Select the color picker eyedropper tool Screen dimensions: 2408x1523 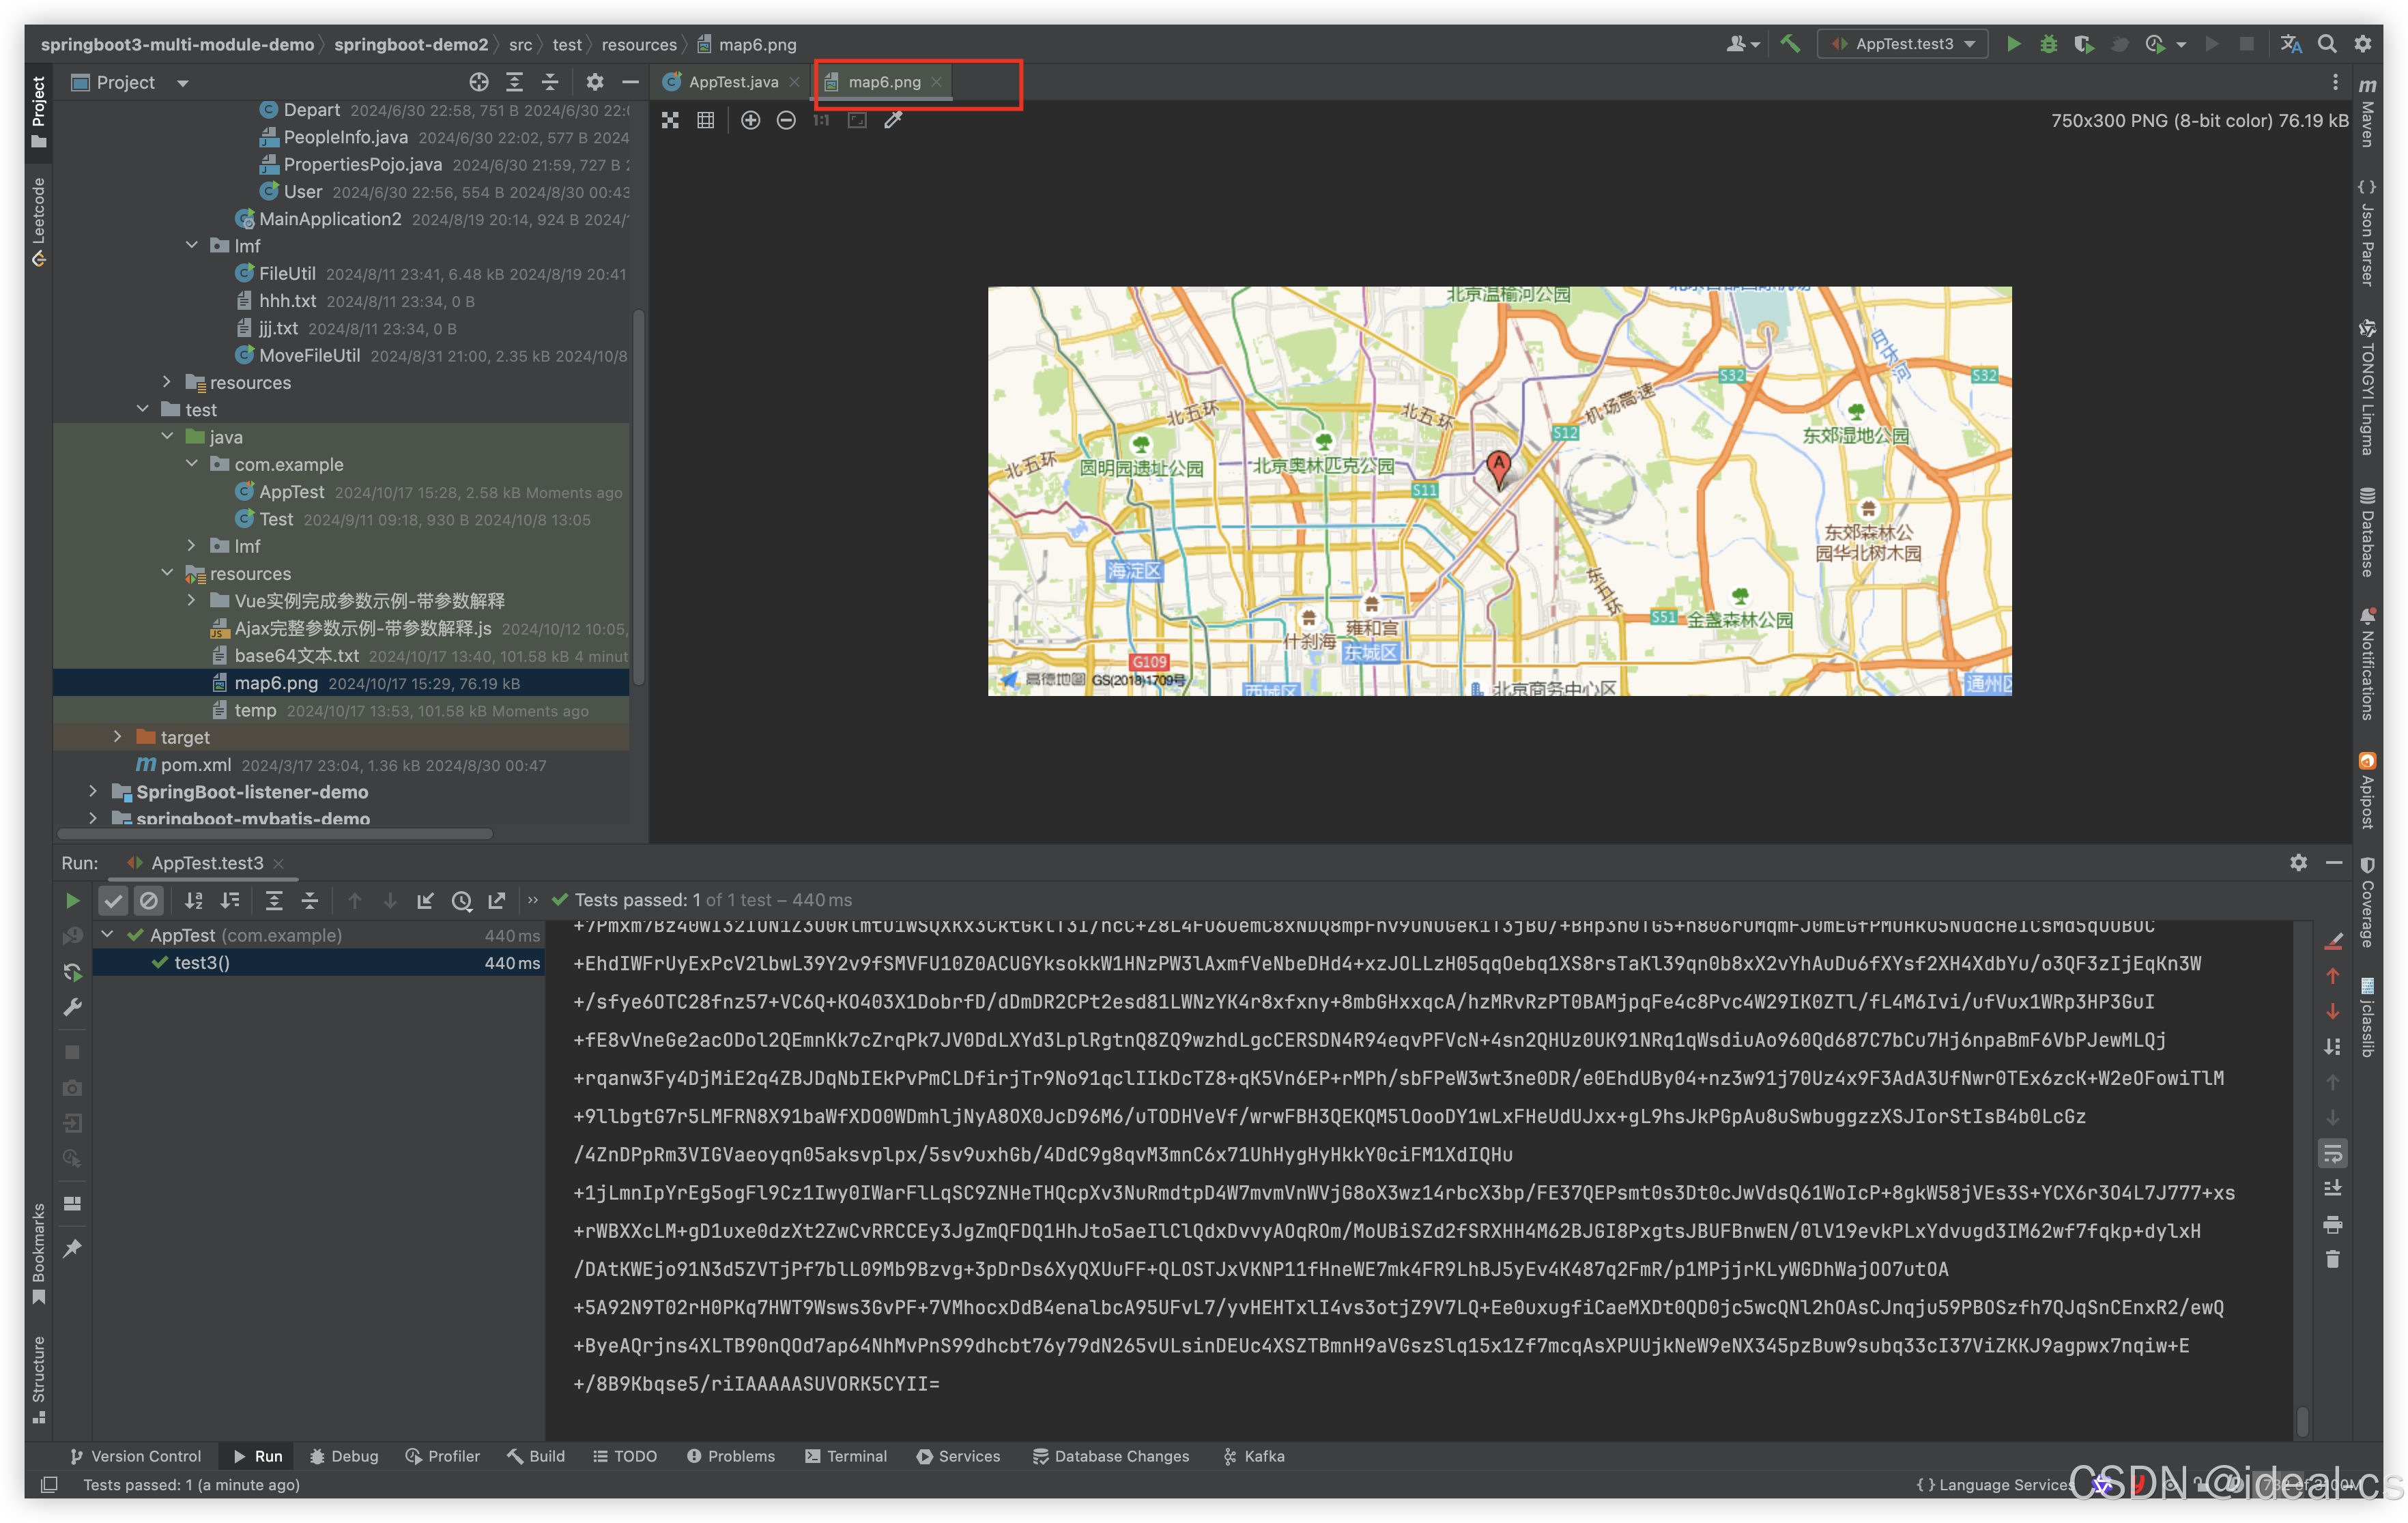[893, 121]
